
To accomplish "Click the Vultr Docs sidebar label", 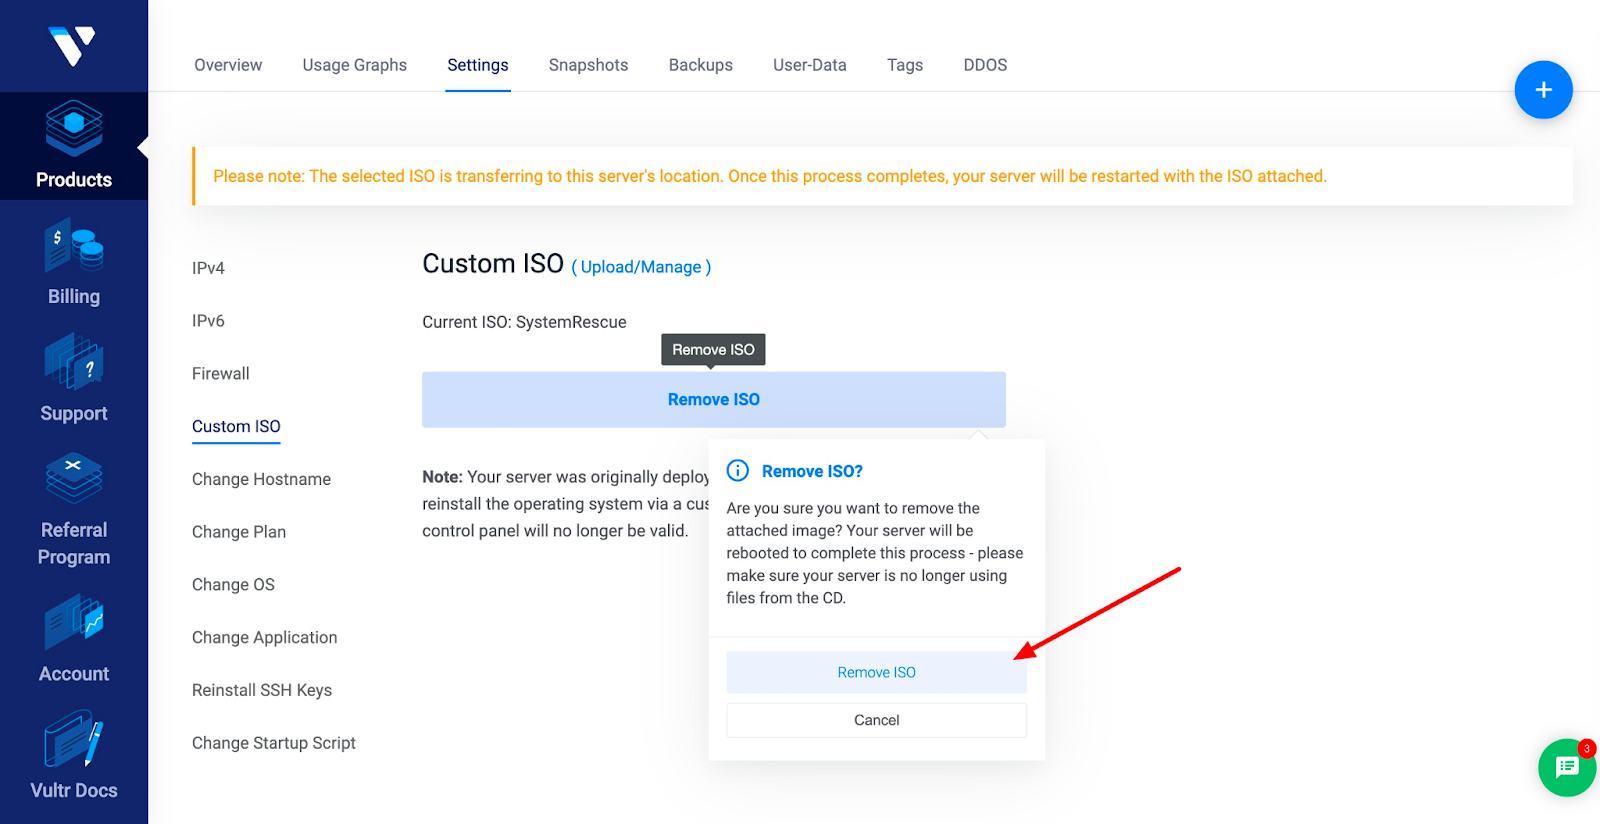I will pyautogui.click(x=74, y=790).
